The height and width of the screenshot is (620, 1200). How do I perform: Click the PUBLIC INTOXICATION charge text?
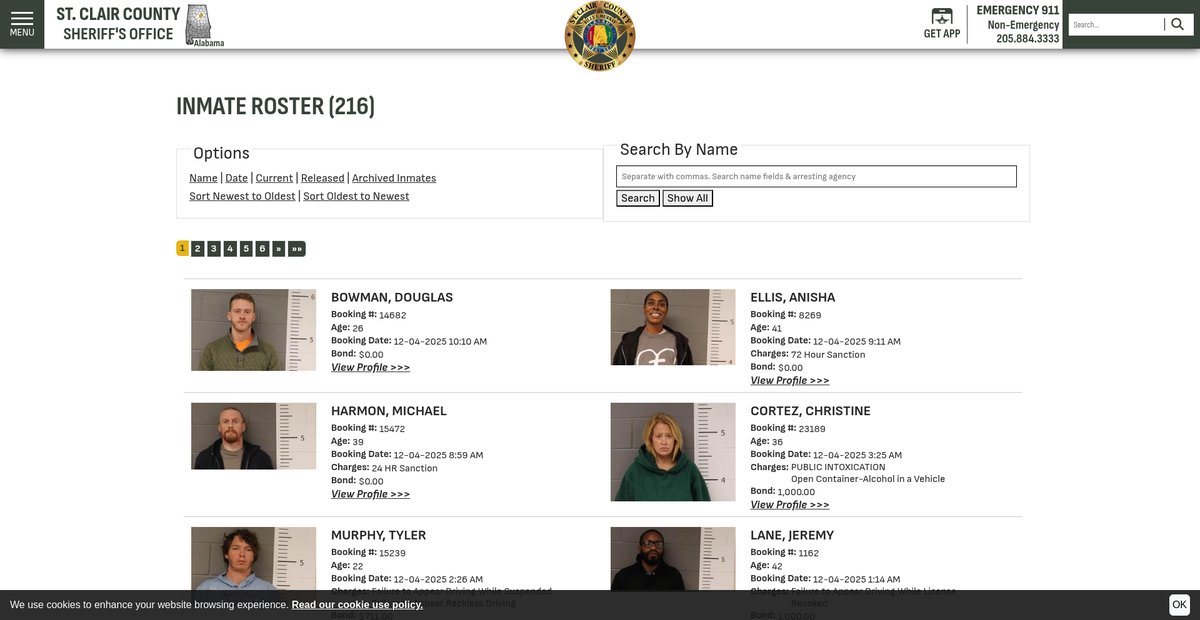838,467
